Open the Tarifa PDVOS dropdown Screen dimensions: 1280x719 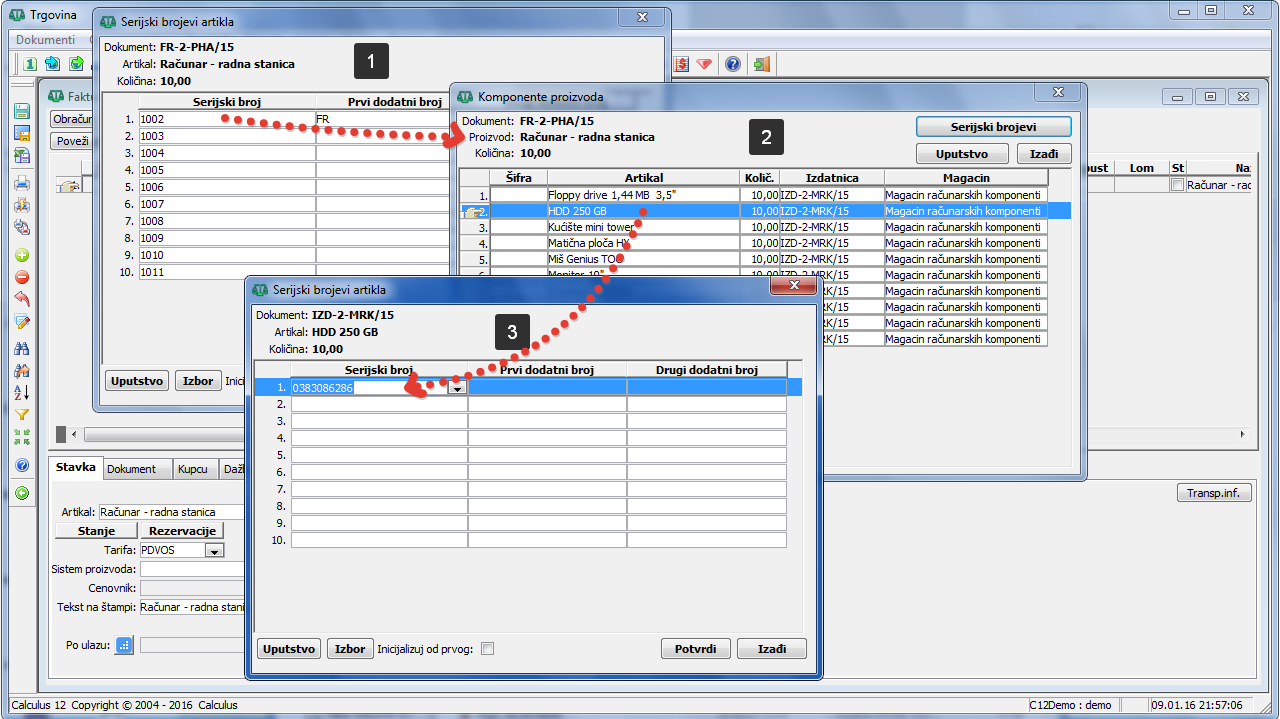[214, 550]
